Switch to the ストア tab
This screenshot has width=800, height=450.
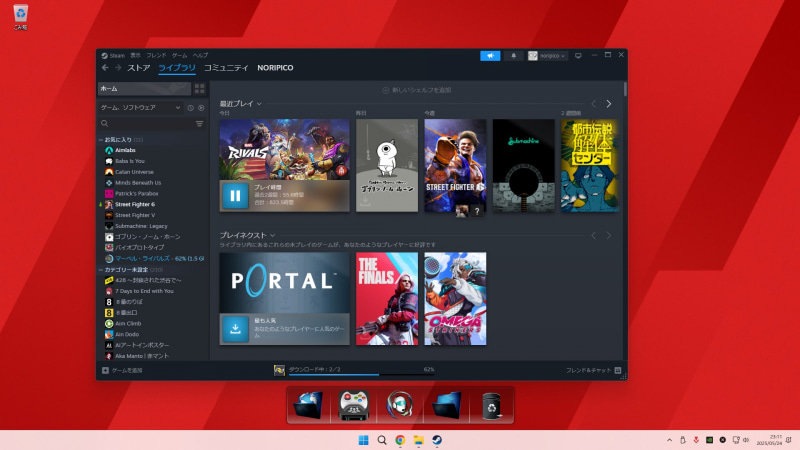tap(139, 68)
